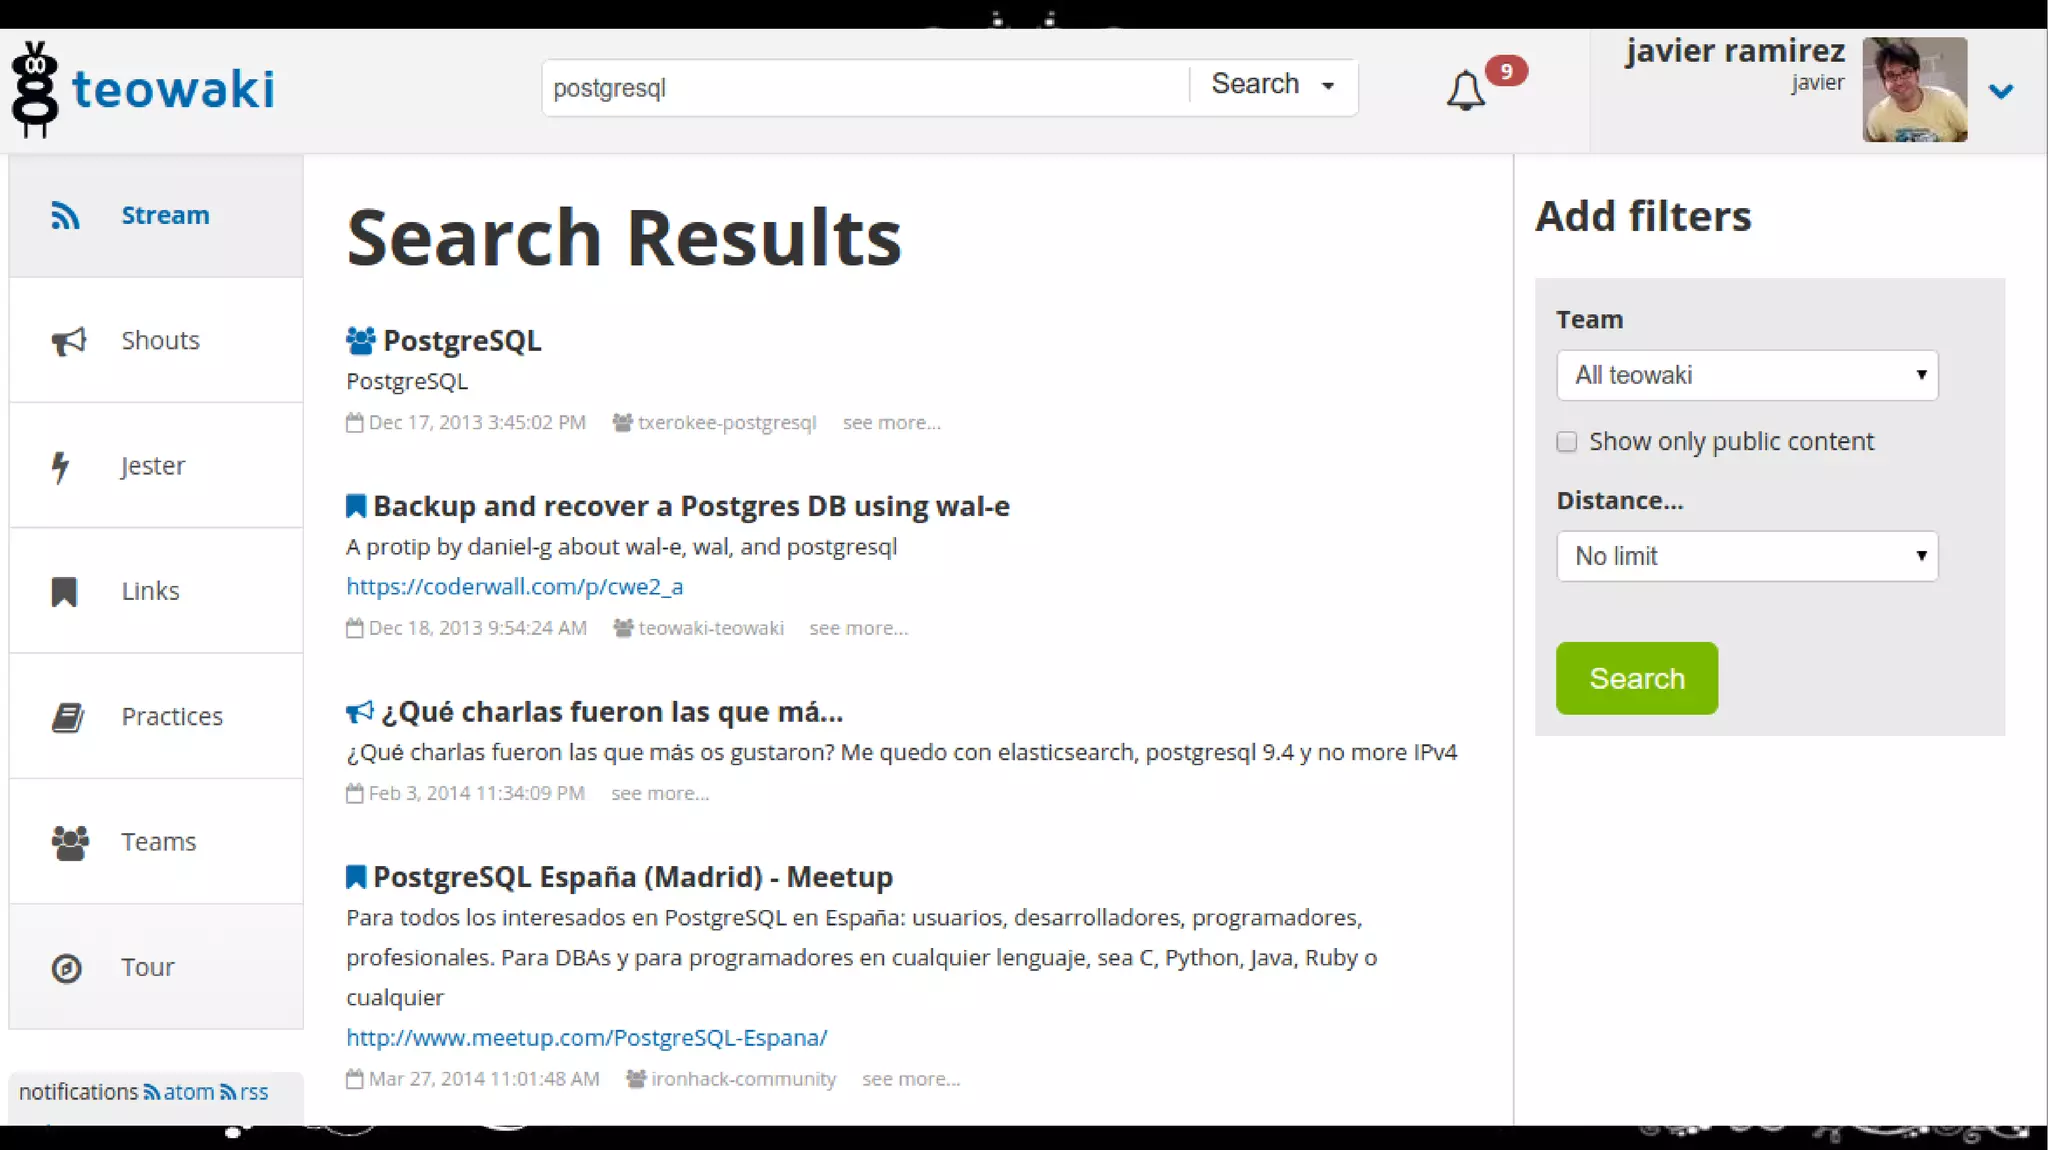The image size is (2048, 1150).
Task: Click the search field containing postgresql
Action: point(865,88)
